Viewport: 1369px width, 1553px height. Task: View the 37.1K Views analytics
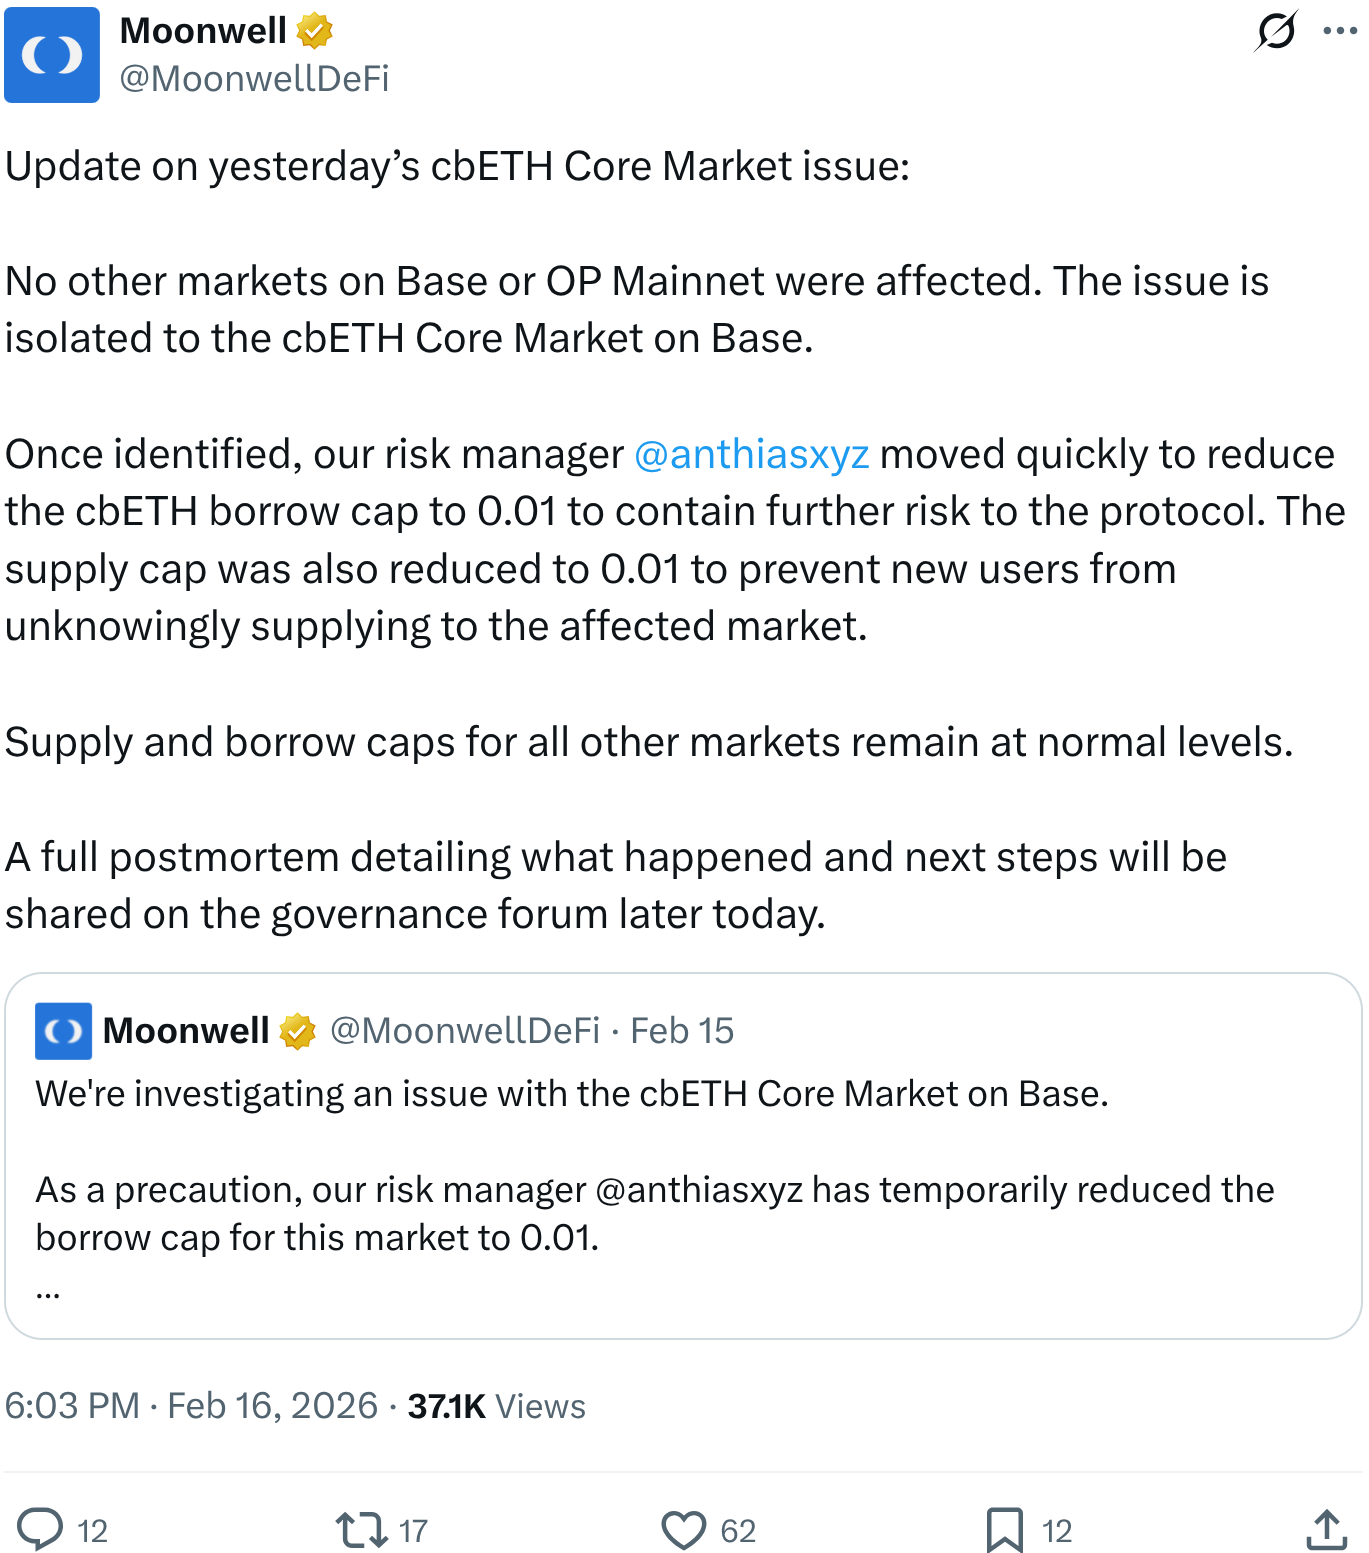point(496,1406)
